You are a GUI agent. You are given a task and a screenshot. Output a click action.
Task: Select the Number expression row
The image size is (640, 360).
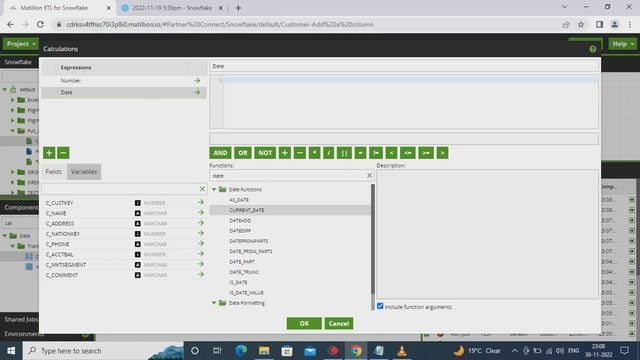pyautogui.click(x=124, y=80)
